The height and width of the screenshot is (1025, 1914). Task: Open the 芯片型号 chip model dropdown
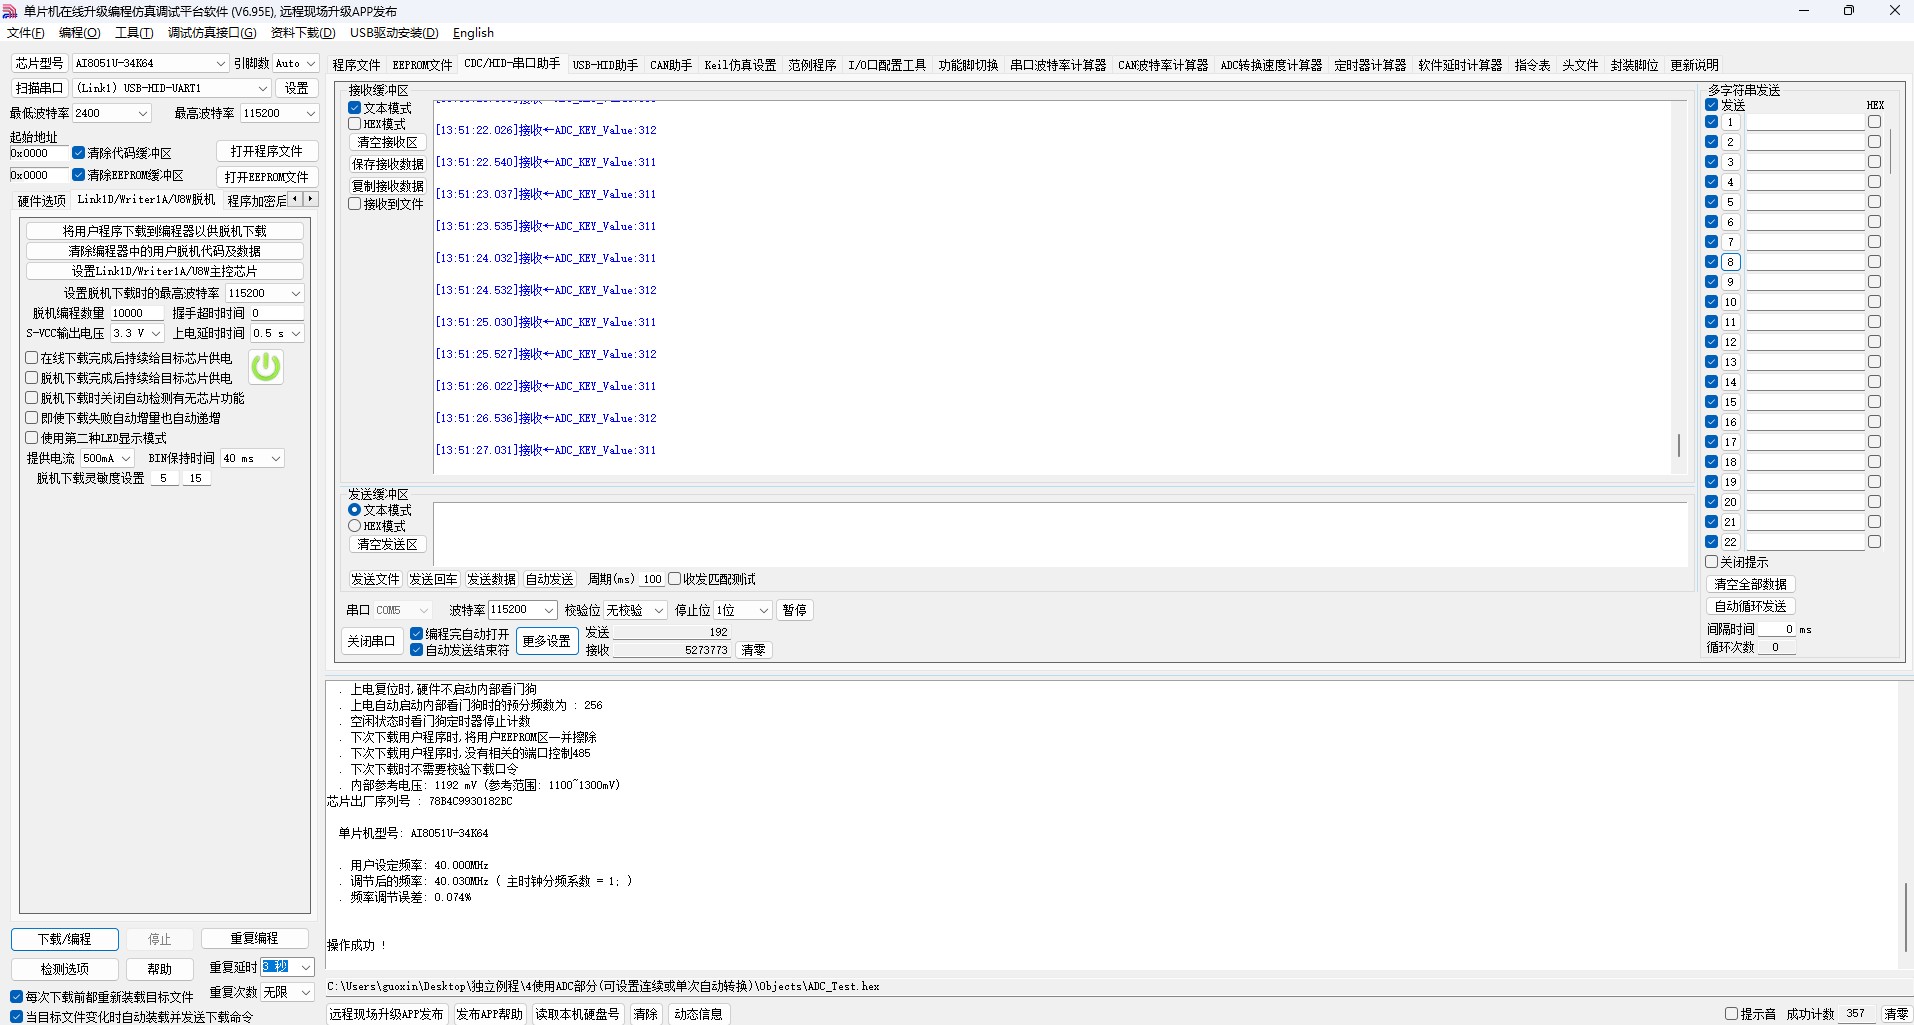click(150, 63)
